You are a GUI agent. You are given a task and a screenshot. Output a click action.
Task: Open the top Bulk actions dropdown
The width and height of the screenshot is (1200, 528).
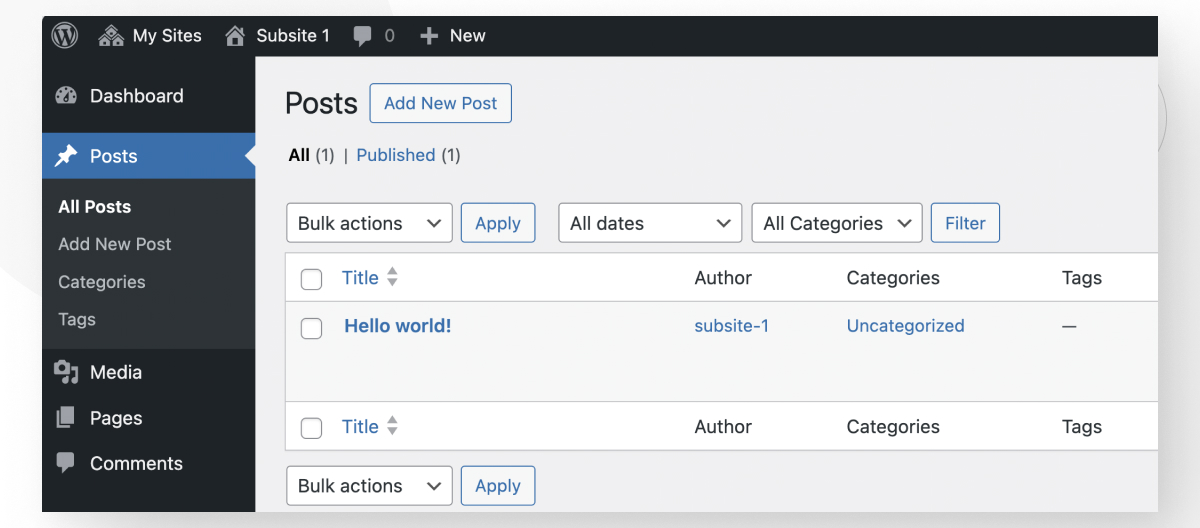369,223
